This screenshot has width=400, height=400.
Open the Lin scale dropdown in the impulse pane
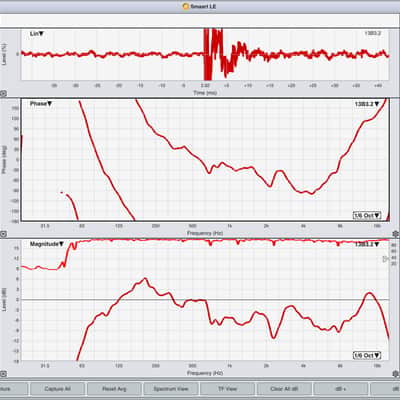click(37, 34)
